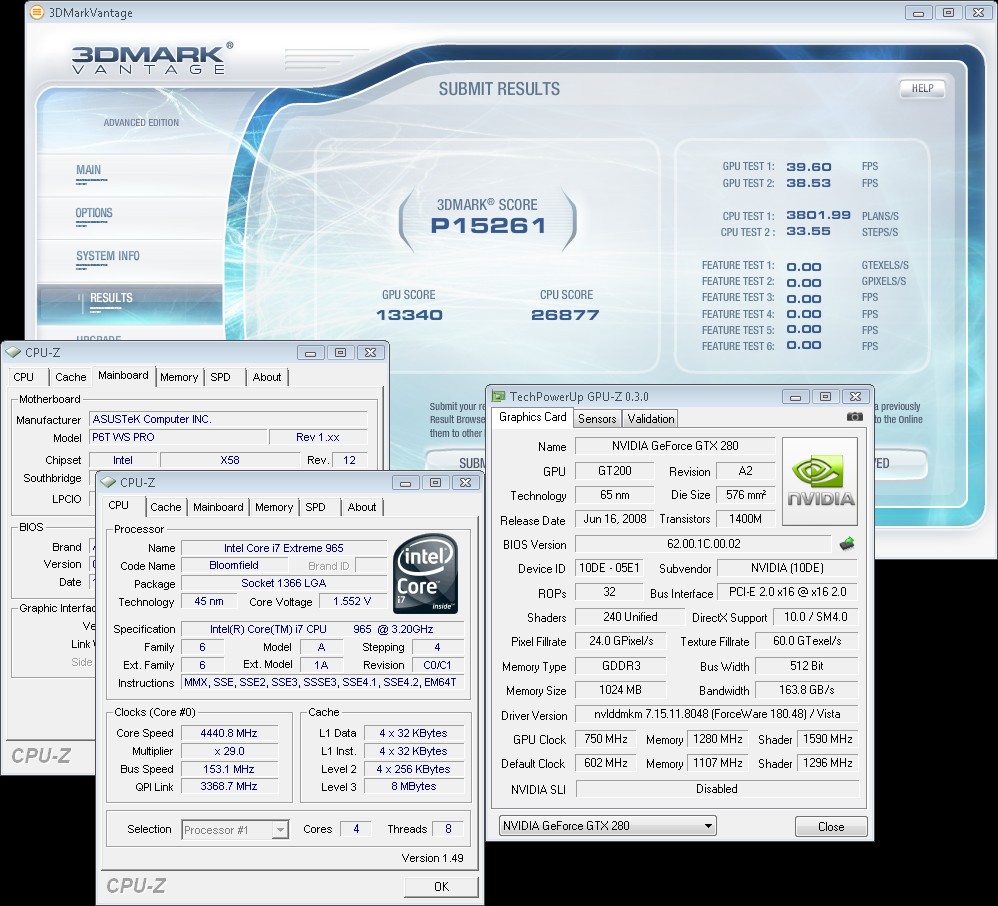Image resolution: width=998 pixels, height=906 pixels.
Task: Open Cache tab in front CPU-Z window
Action: [165, 507]
